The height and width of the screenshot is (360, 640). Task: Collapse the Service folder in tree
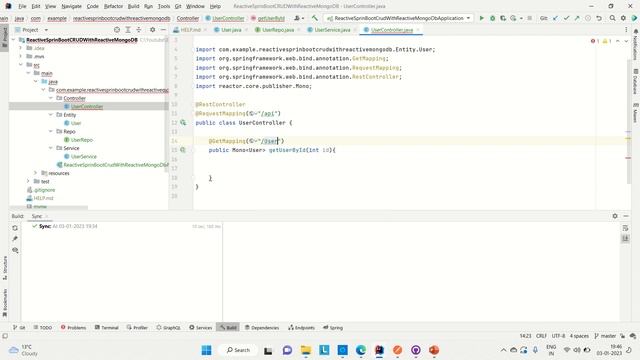[x=51, y=148]
